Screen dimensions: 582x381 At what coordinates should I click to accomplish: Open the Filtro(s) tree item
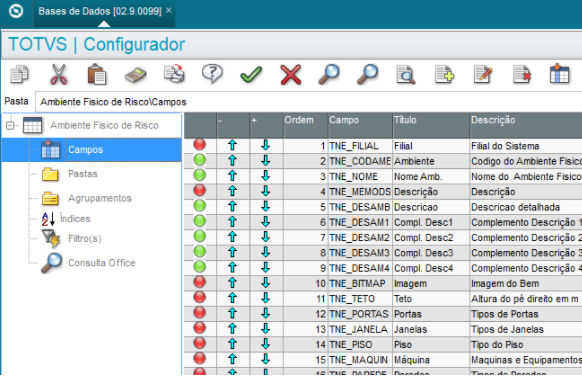coord(85,239)
